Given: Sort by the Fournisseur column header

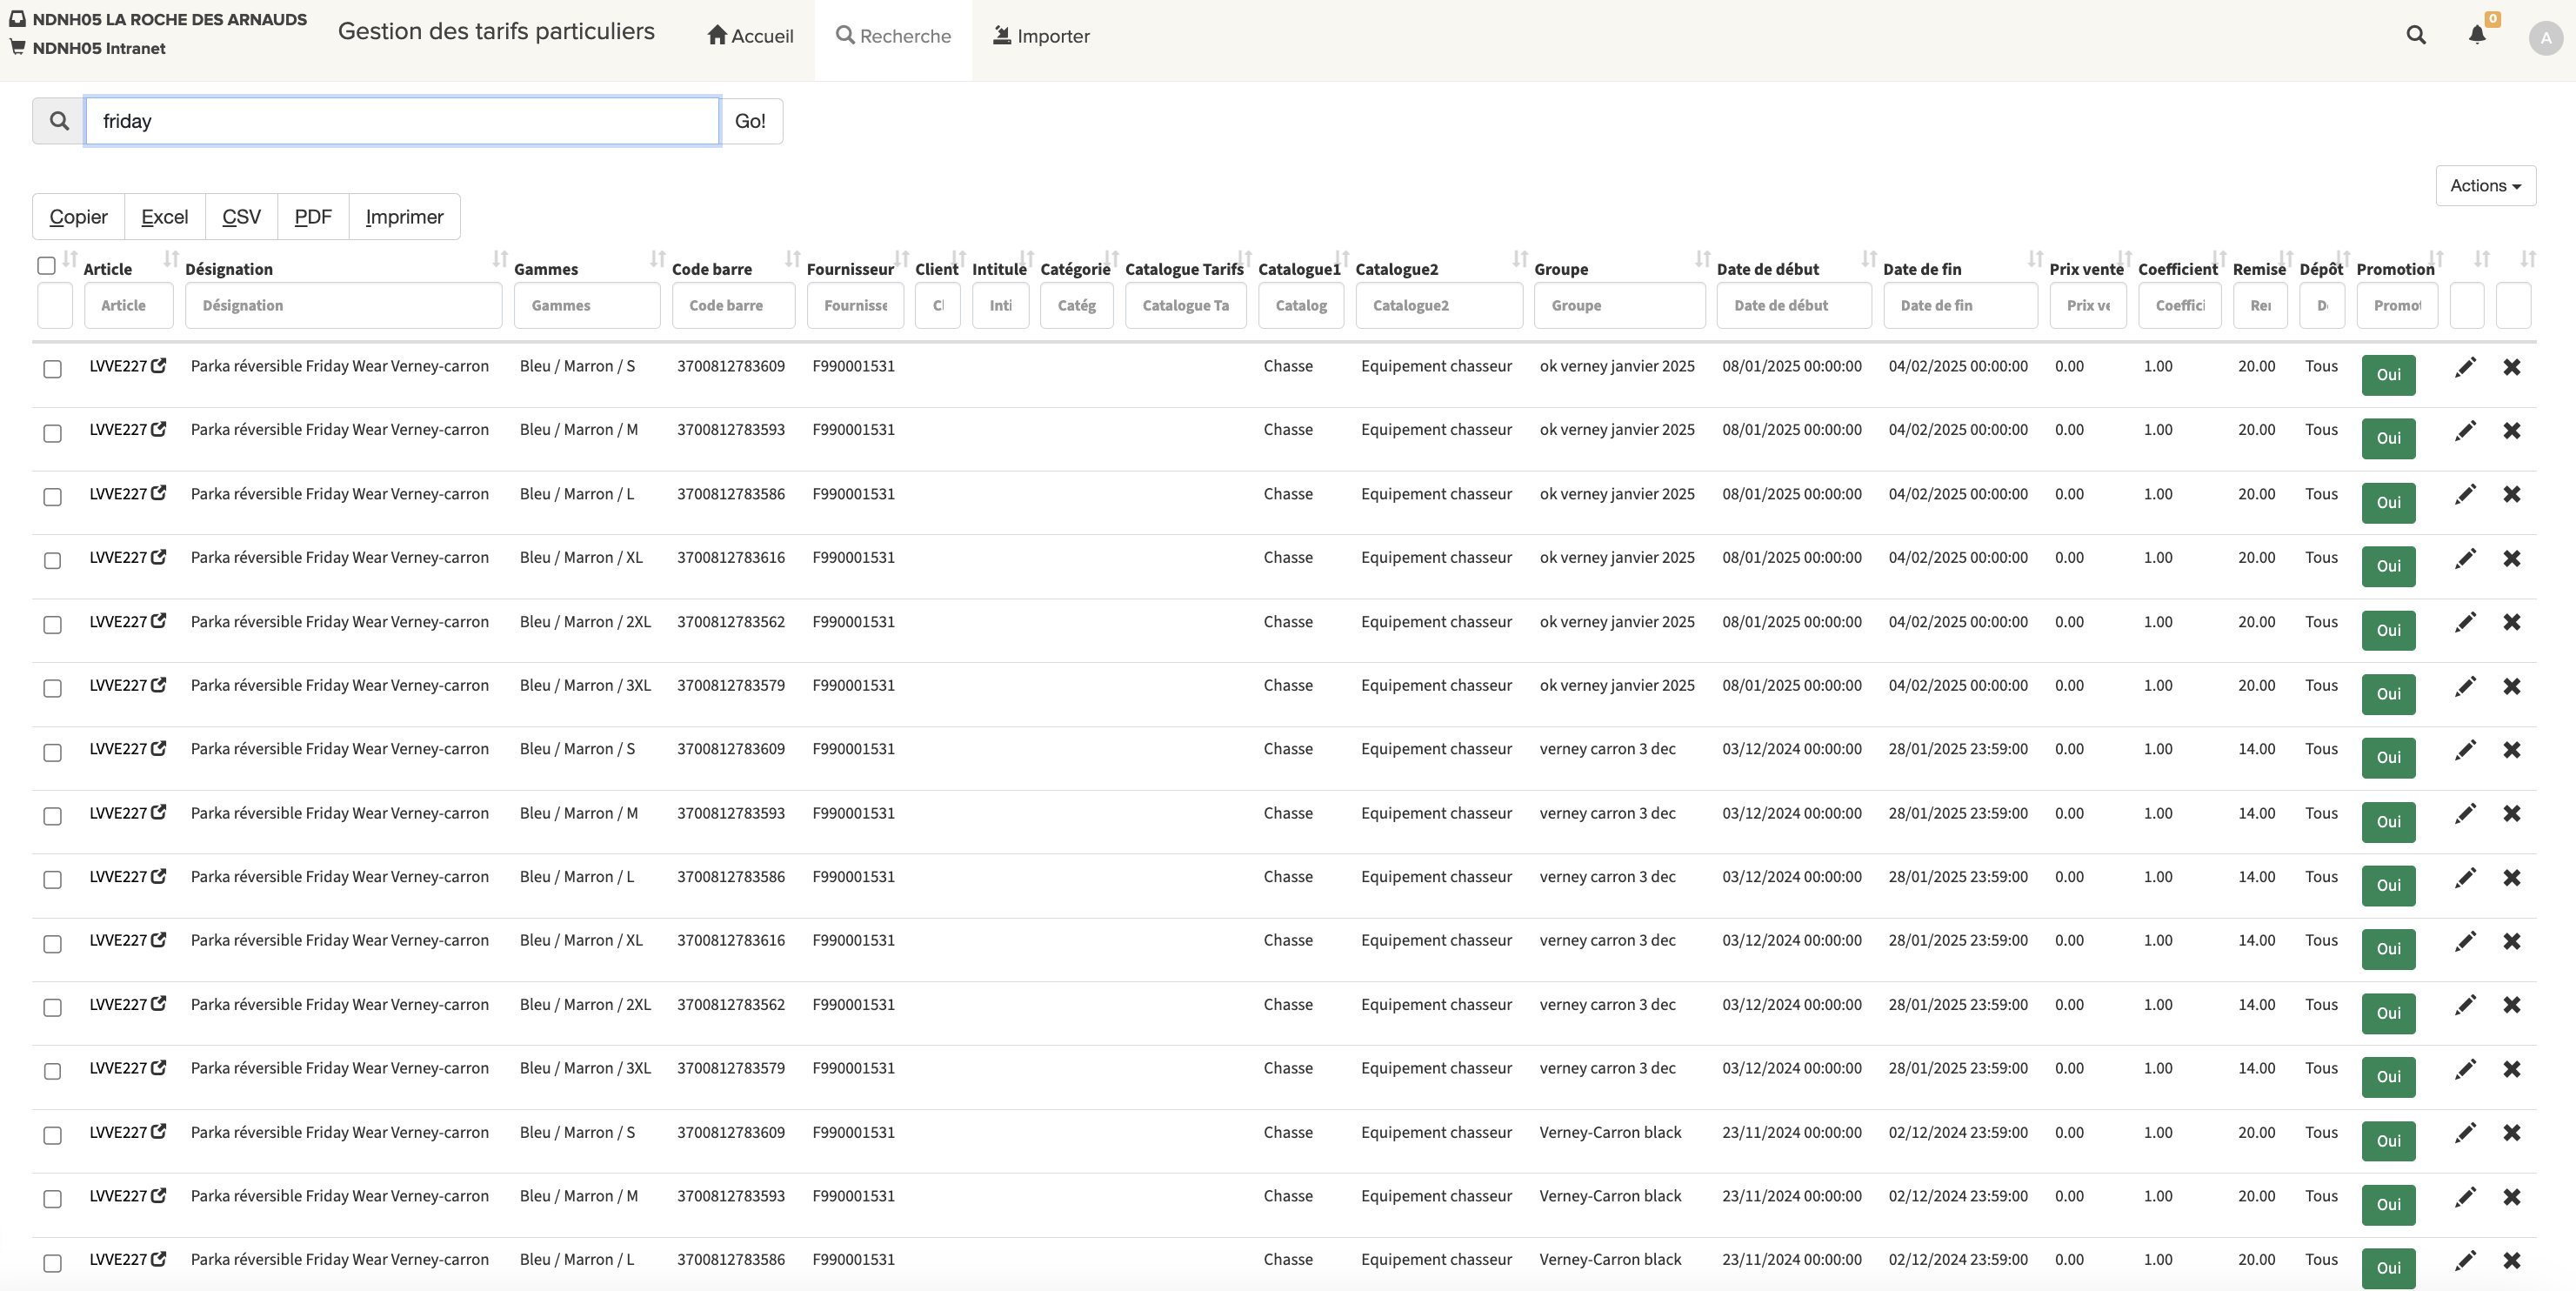Looking at the screenshot, I should click(x=850, y=269).
